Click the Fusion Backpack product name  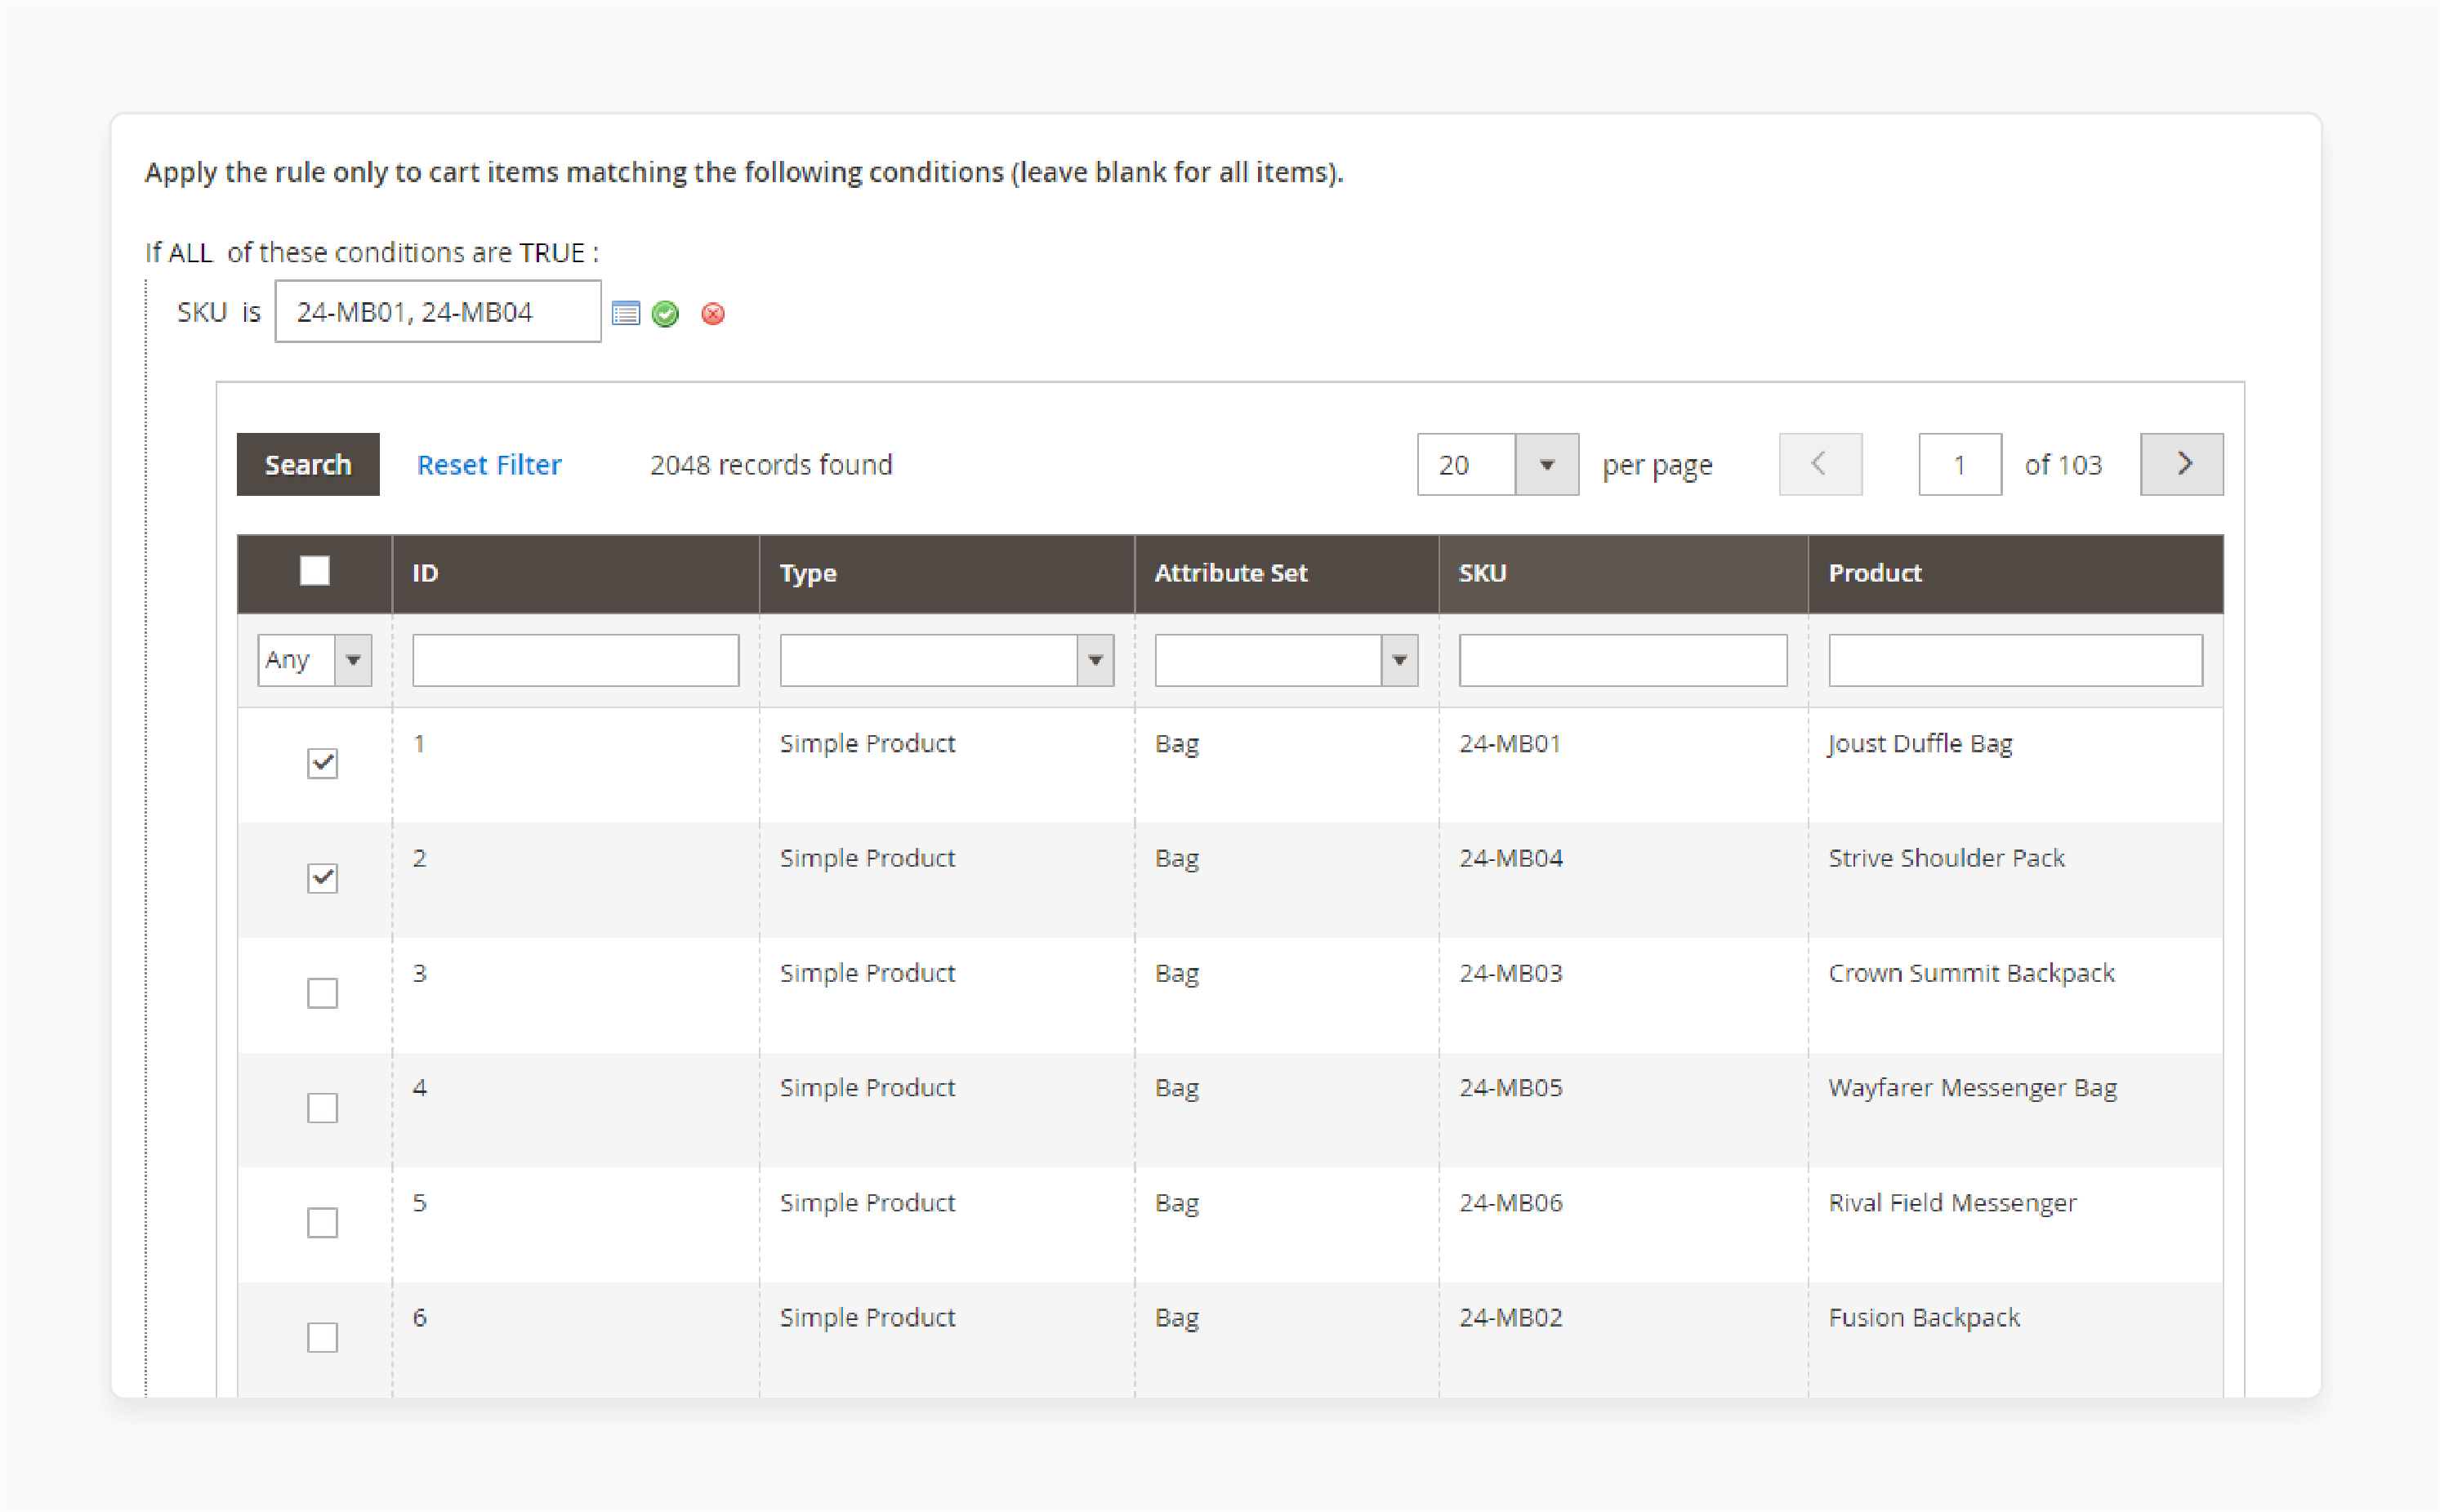tap(1924, 1318)
